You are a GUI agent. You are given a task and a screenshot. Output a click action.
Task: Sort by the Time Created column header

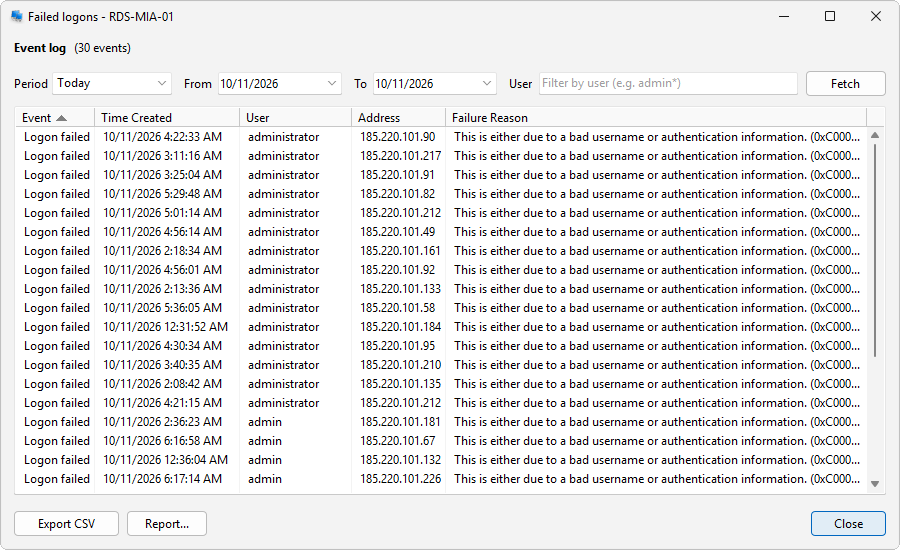point(167,118)
